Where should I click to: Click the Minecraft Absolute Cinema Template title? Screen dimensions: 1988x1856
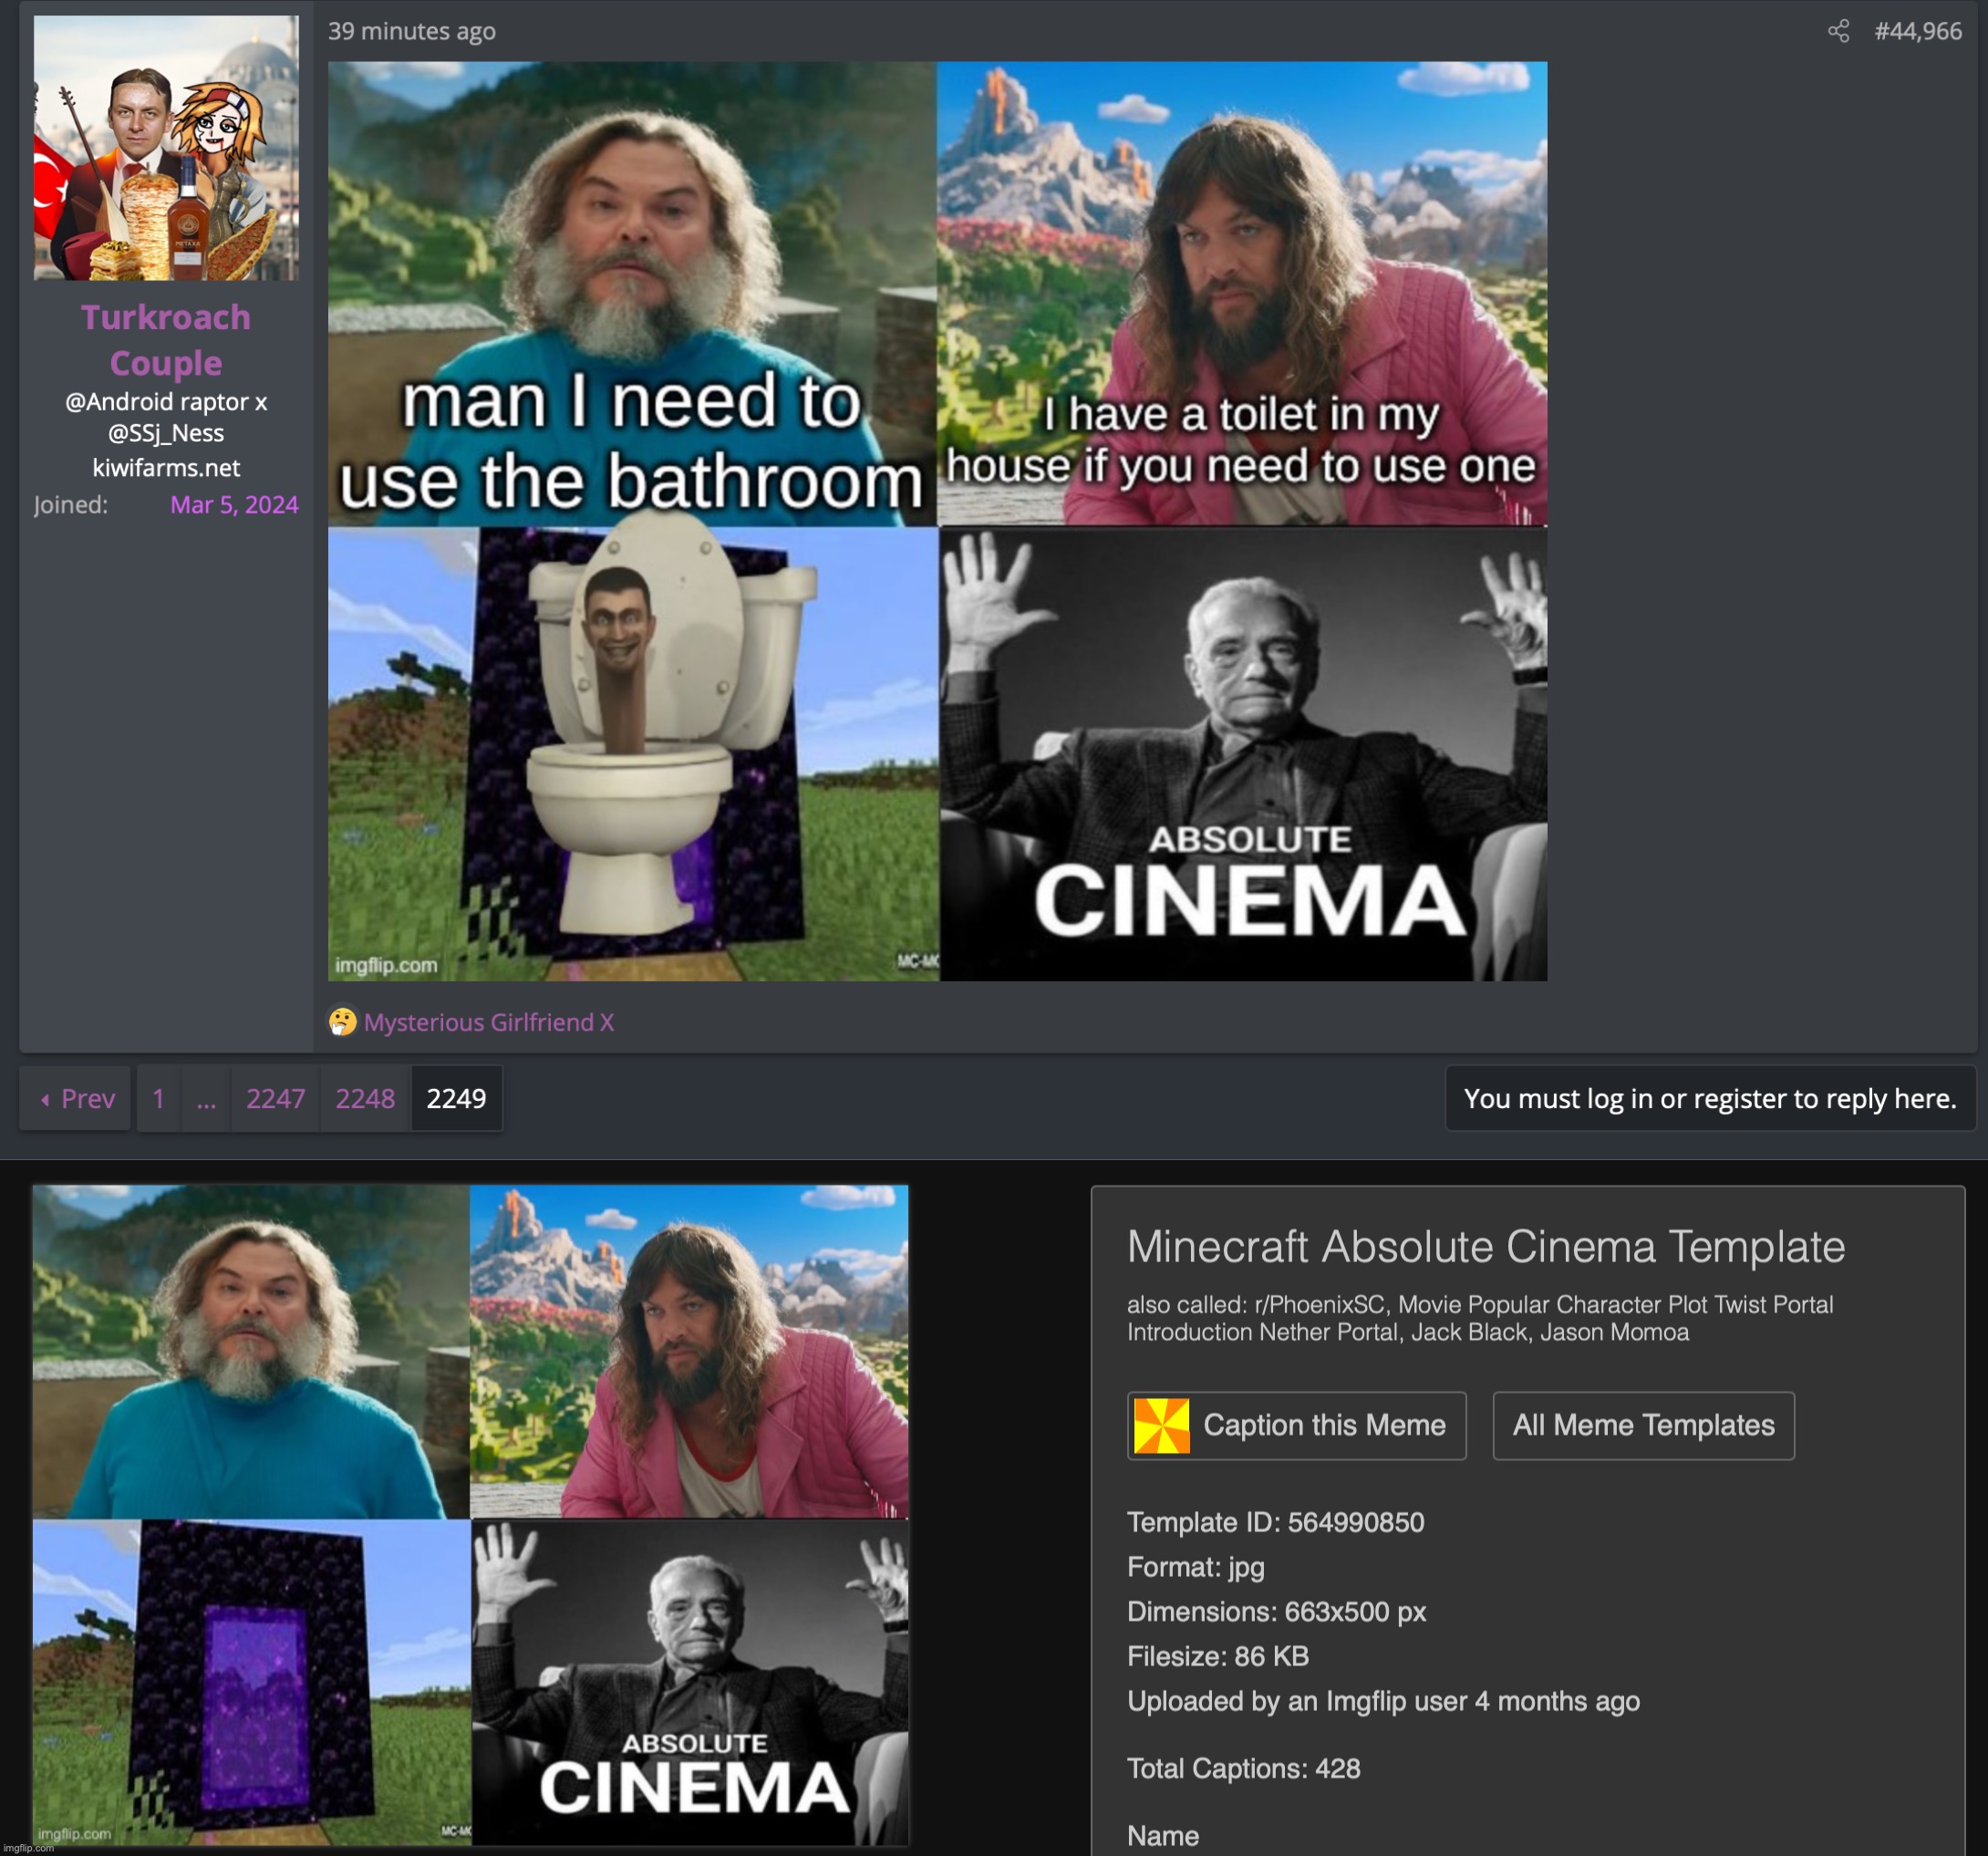tap(1485, 1246)
